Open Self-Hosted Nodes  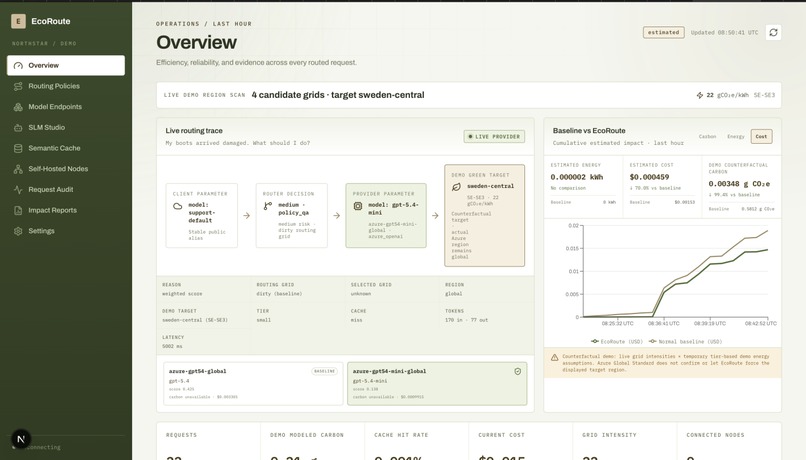point(66,169)
